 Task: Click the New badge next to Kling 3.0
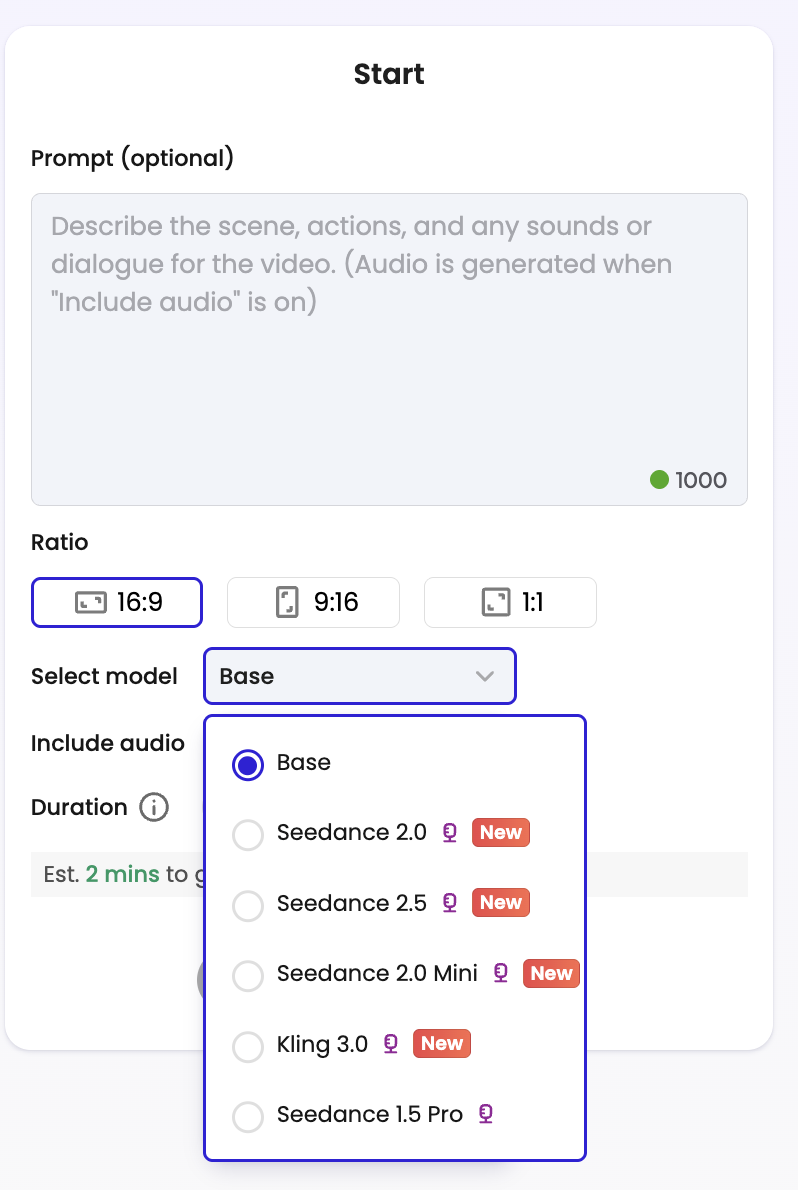pyautogui.click(x=442, y=1044)
